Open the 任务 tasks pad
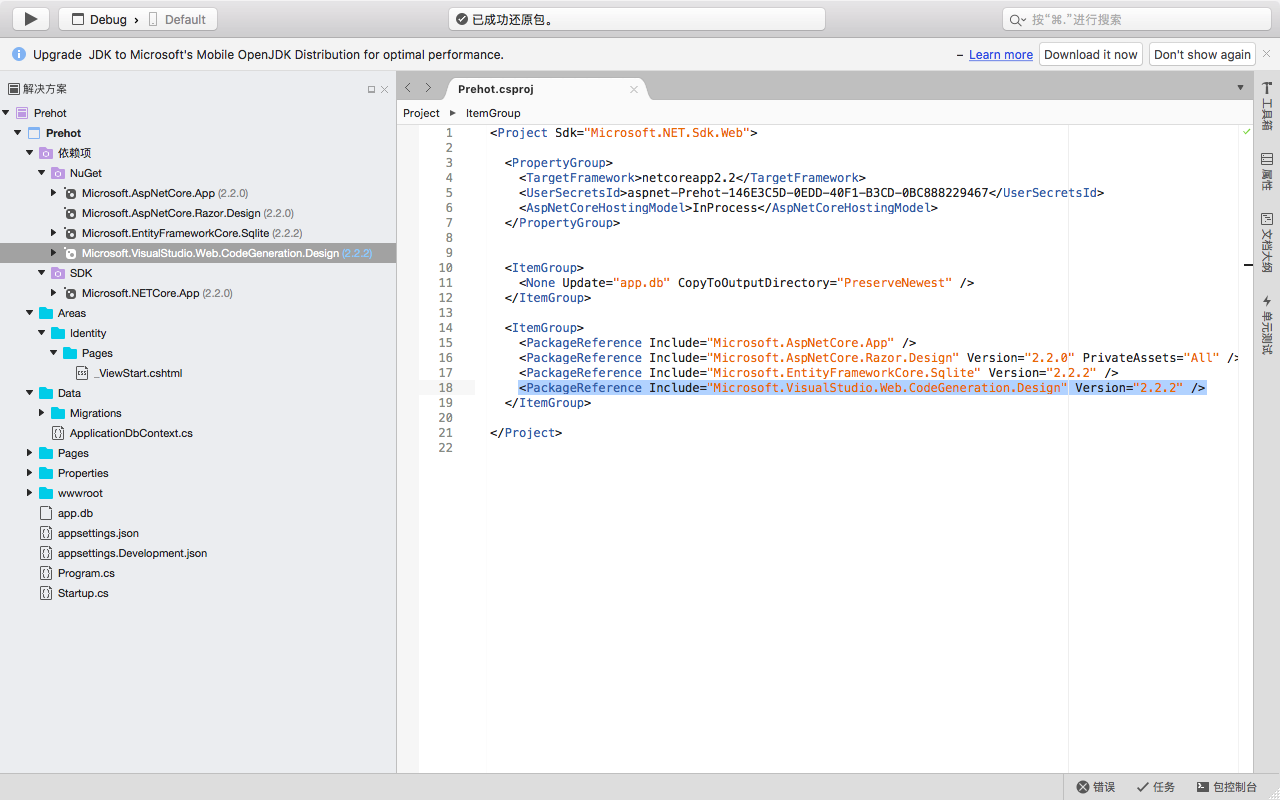The width and height of the screenshot is (1280, 800). pyautogui.click(x=1156, y=787)
